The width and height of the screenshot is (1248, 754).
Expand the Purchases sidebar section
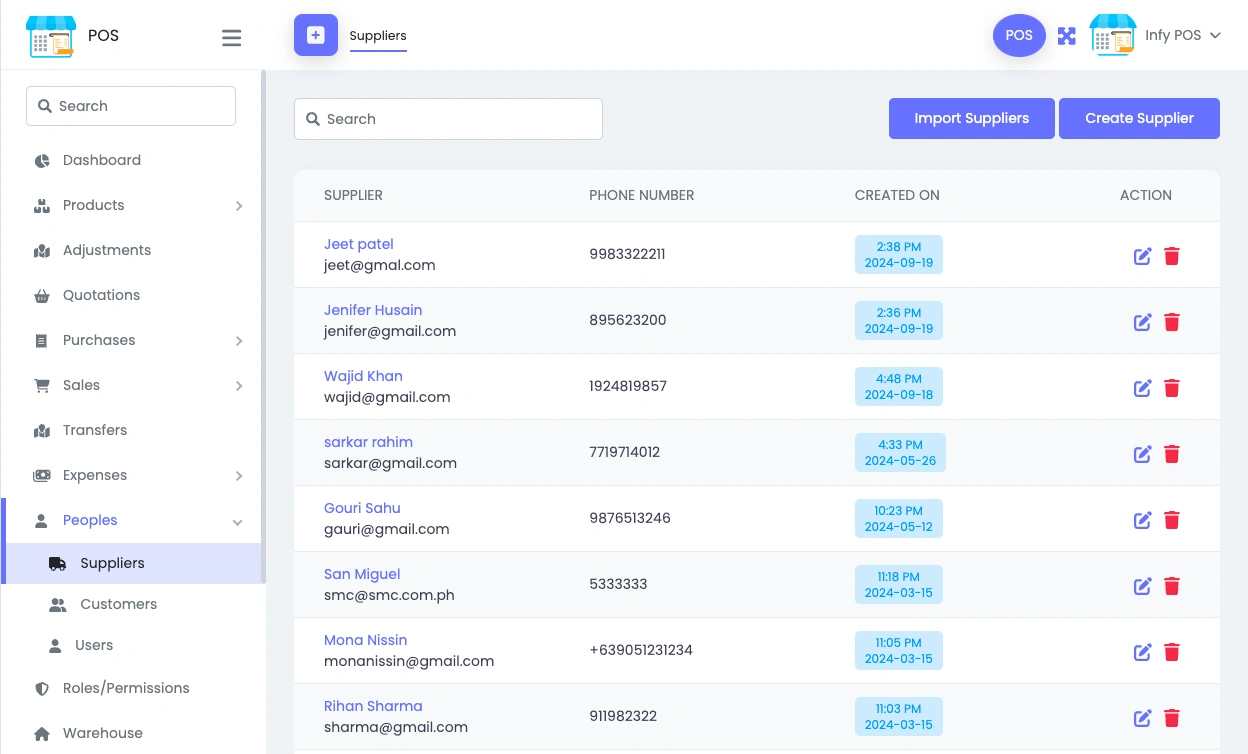coord(239,341)
